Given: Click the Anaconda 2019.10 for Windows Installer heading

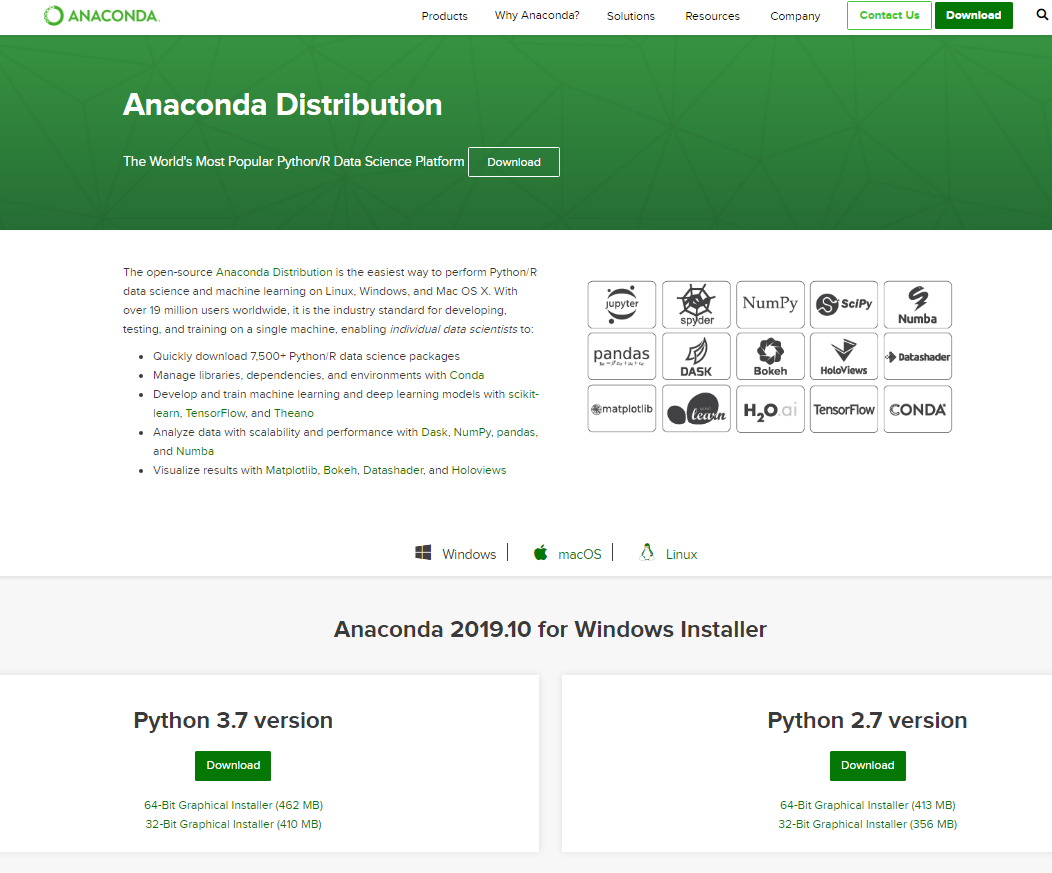Looking at the screenshot, I should pos(550,629).
